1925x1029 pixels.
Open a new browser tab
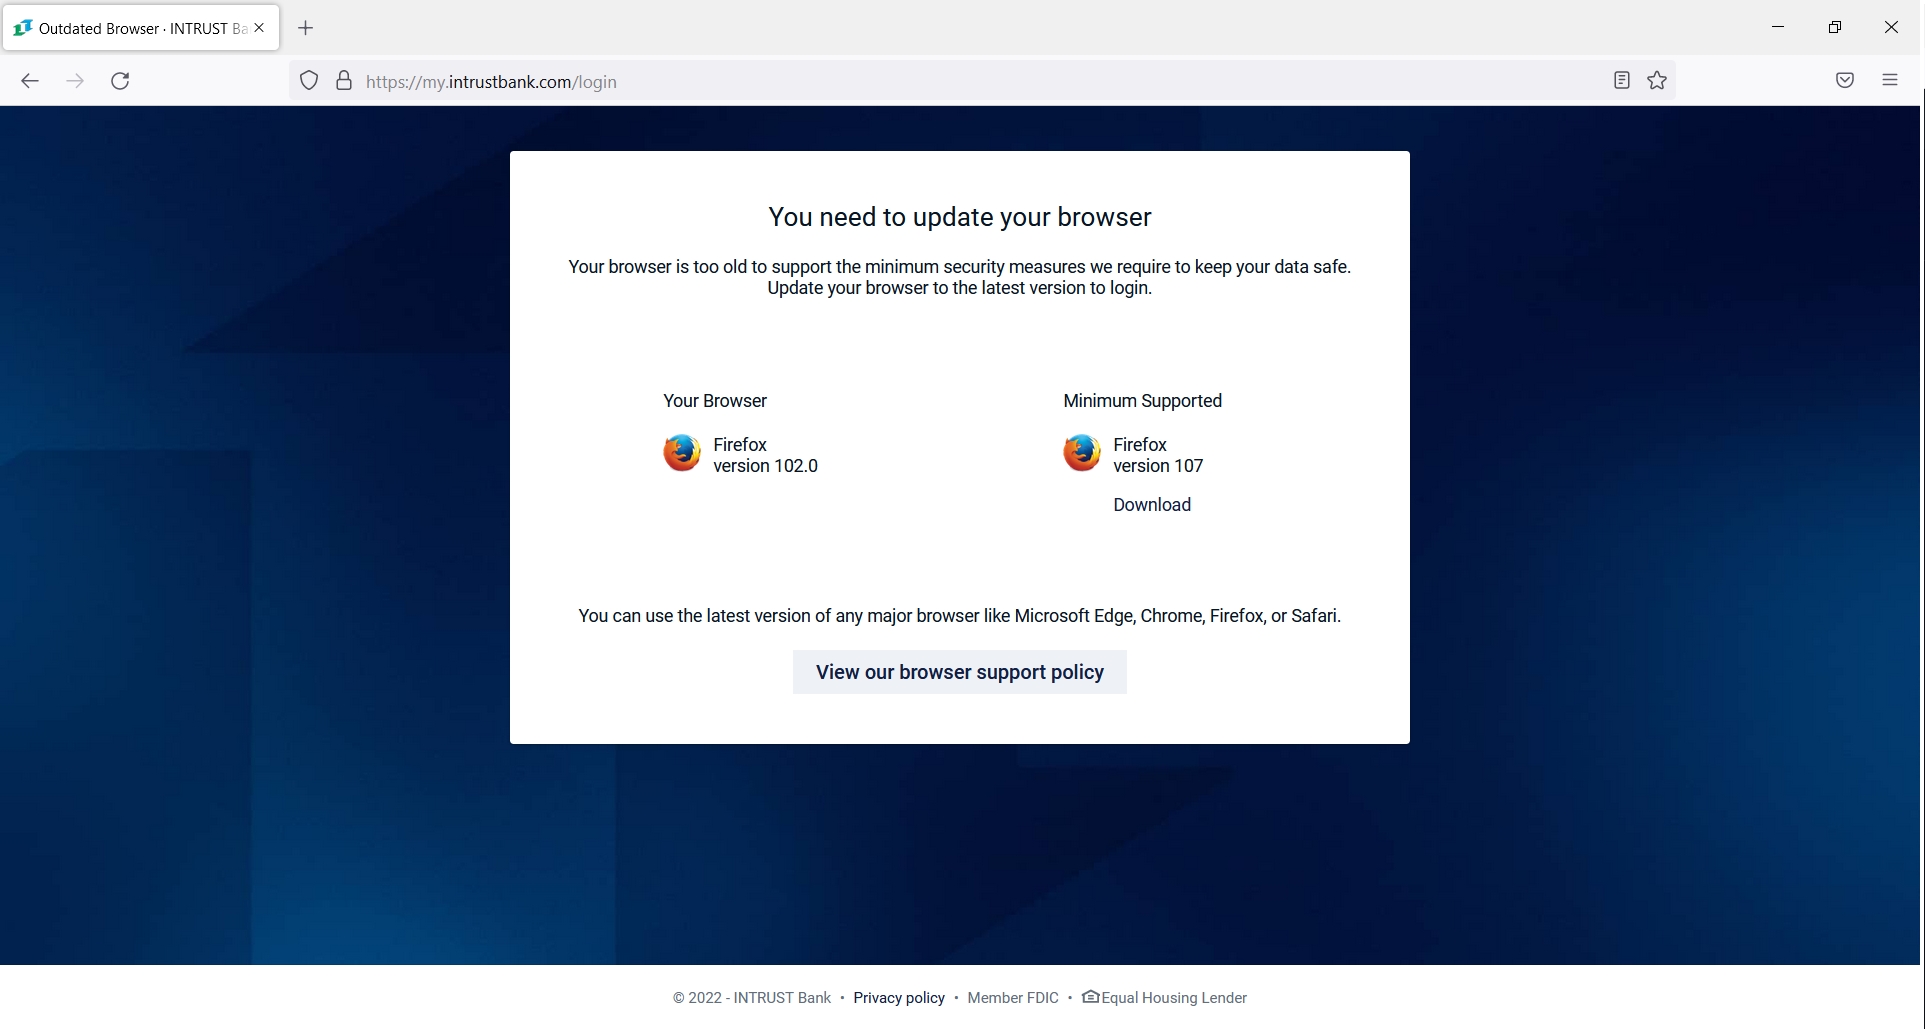306,28
